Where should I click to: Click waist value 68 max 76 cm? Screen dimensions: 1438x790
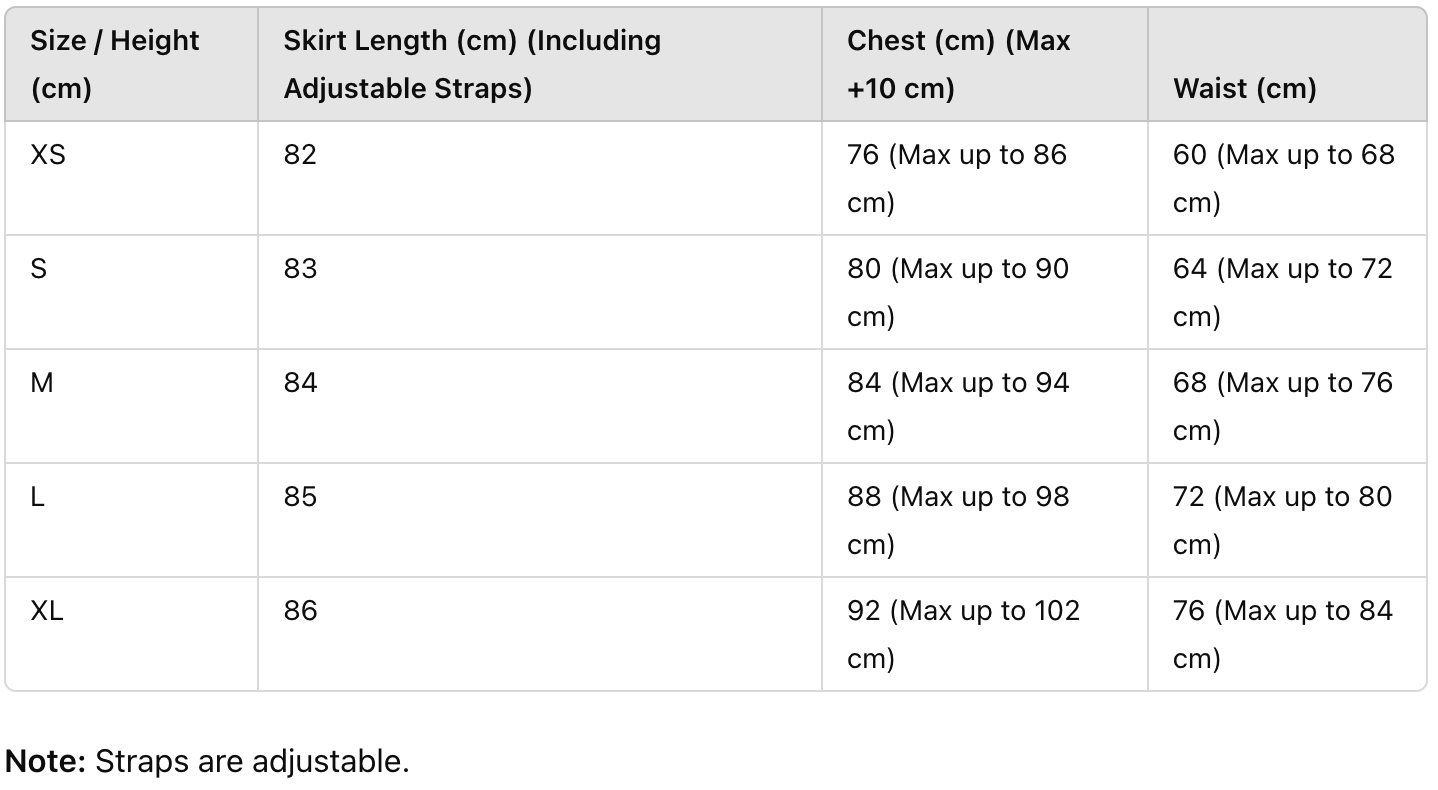pyautogui.click(x=1283, y=407)
